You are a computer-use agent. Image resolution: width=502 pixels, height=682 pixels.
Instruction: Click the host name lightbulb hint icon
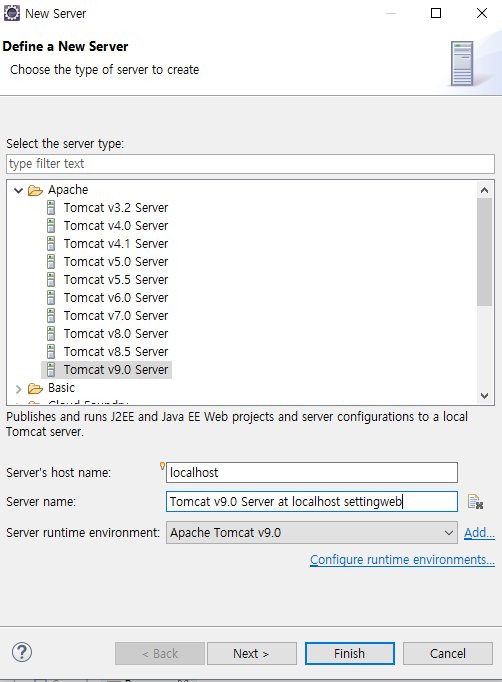(162, 466)
